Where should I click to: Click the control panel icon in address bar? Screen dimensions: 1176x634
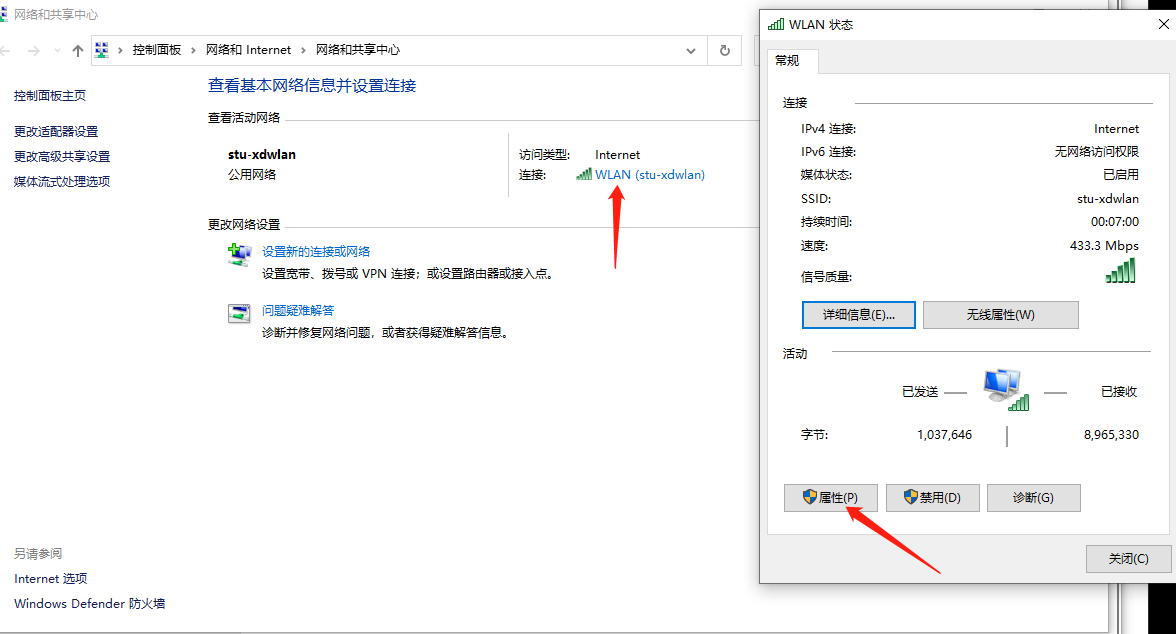tap(102, 50)
